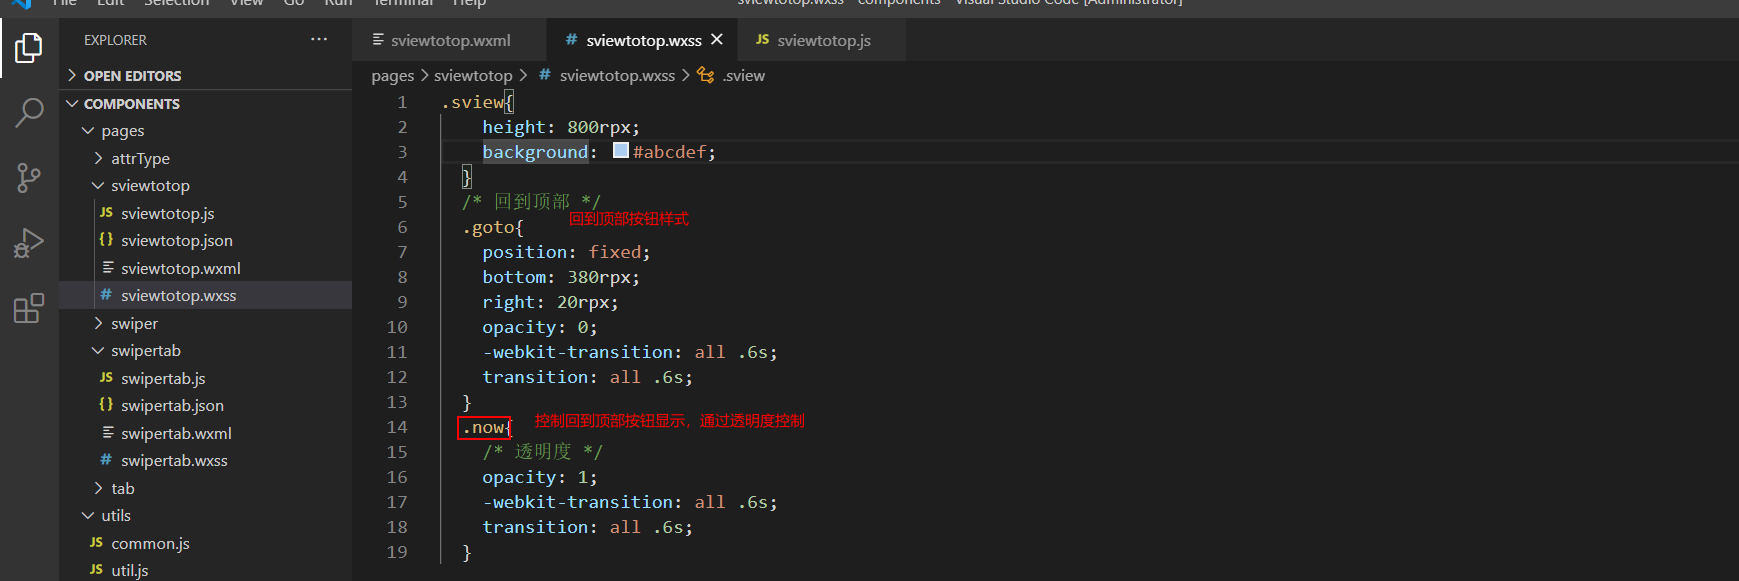
Task: Click JS icon of swipertab.js file
Action: tap(106, 378)
